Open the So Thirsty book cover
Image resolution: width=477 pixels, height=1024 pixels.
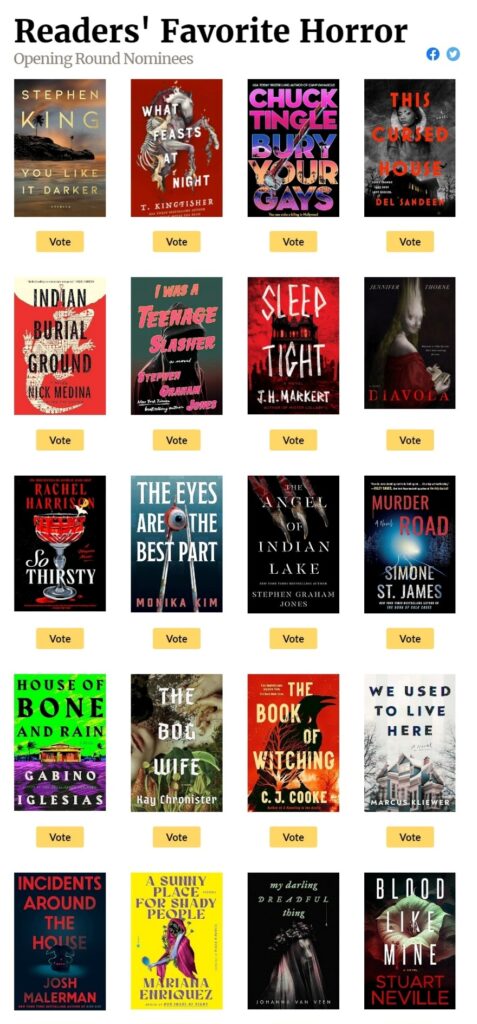point(60,543)
